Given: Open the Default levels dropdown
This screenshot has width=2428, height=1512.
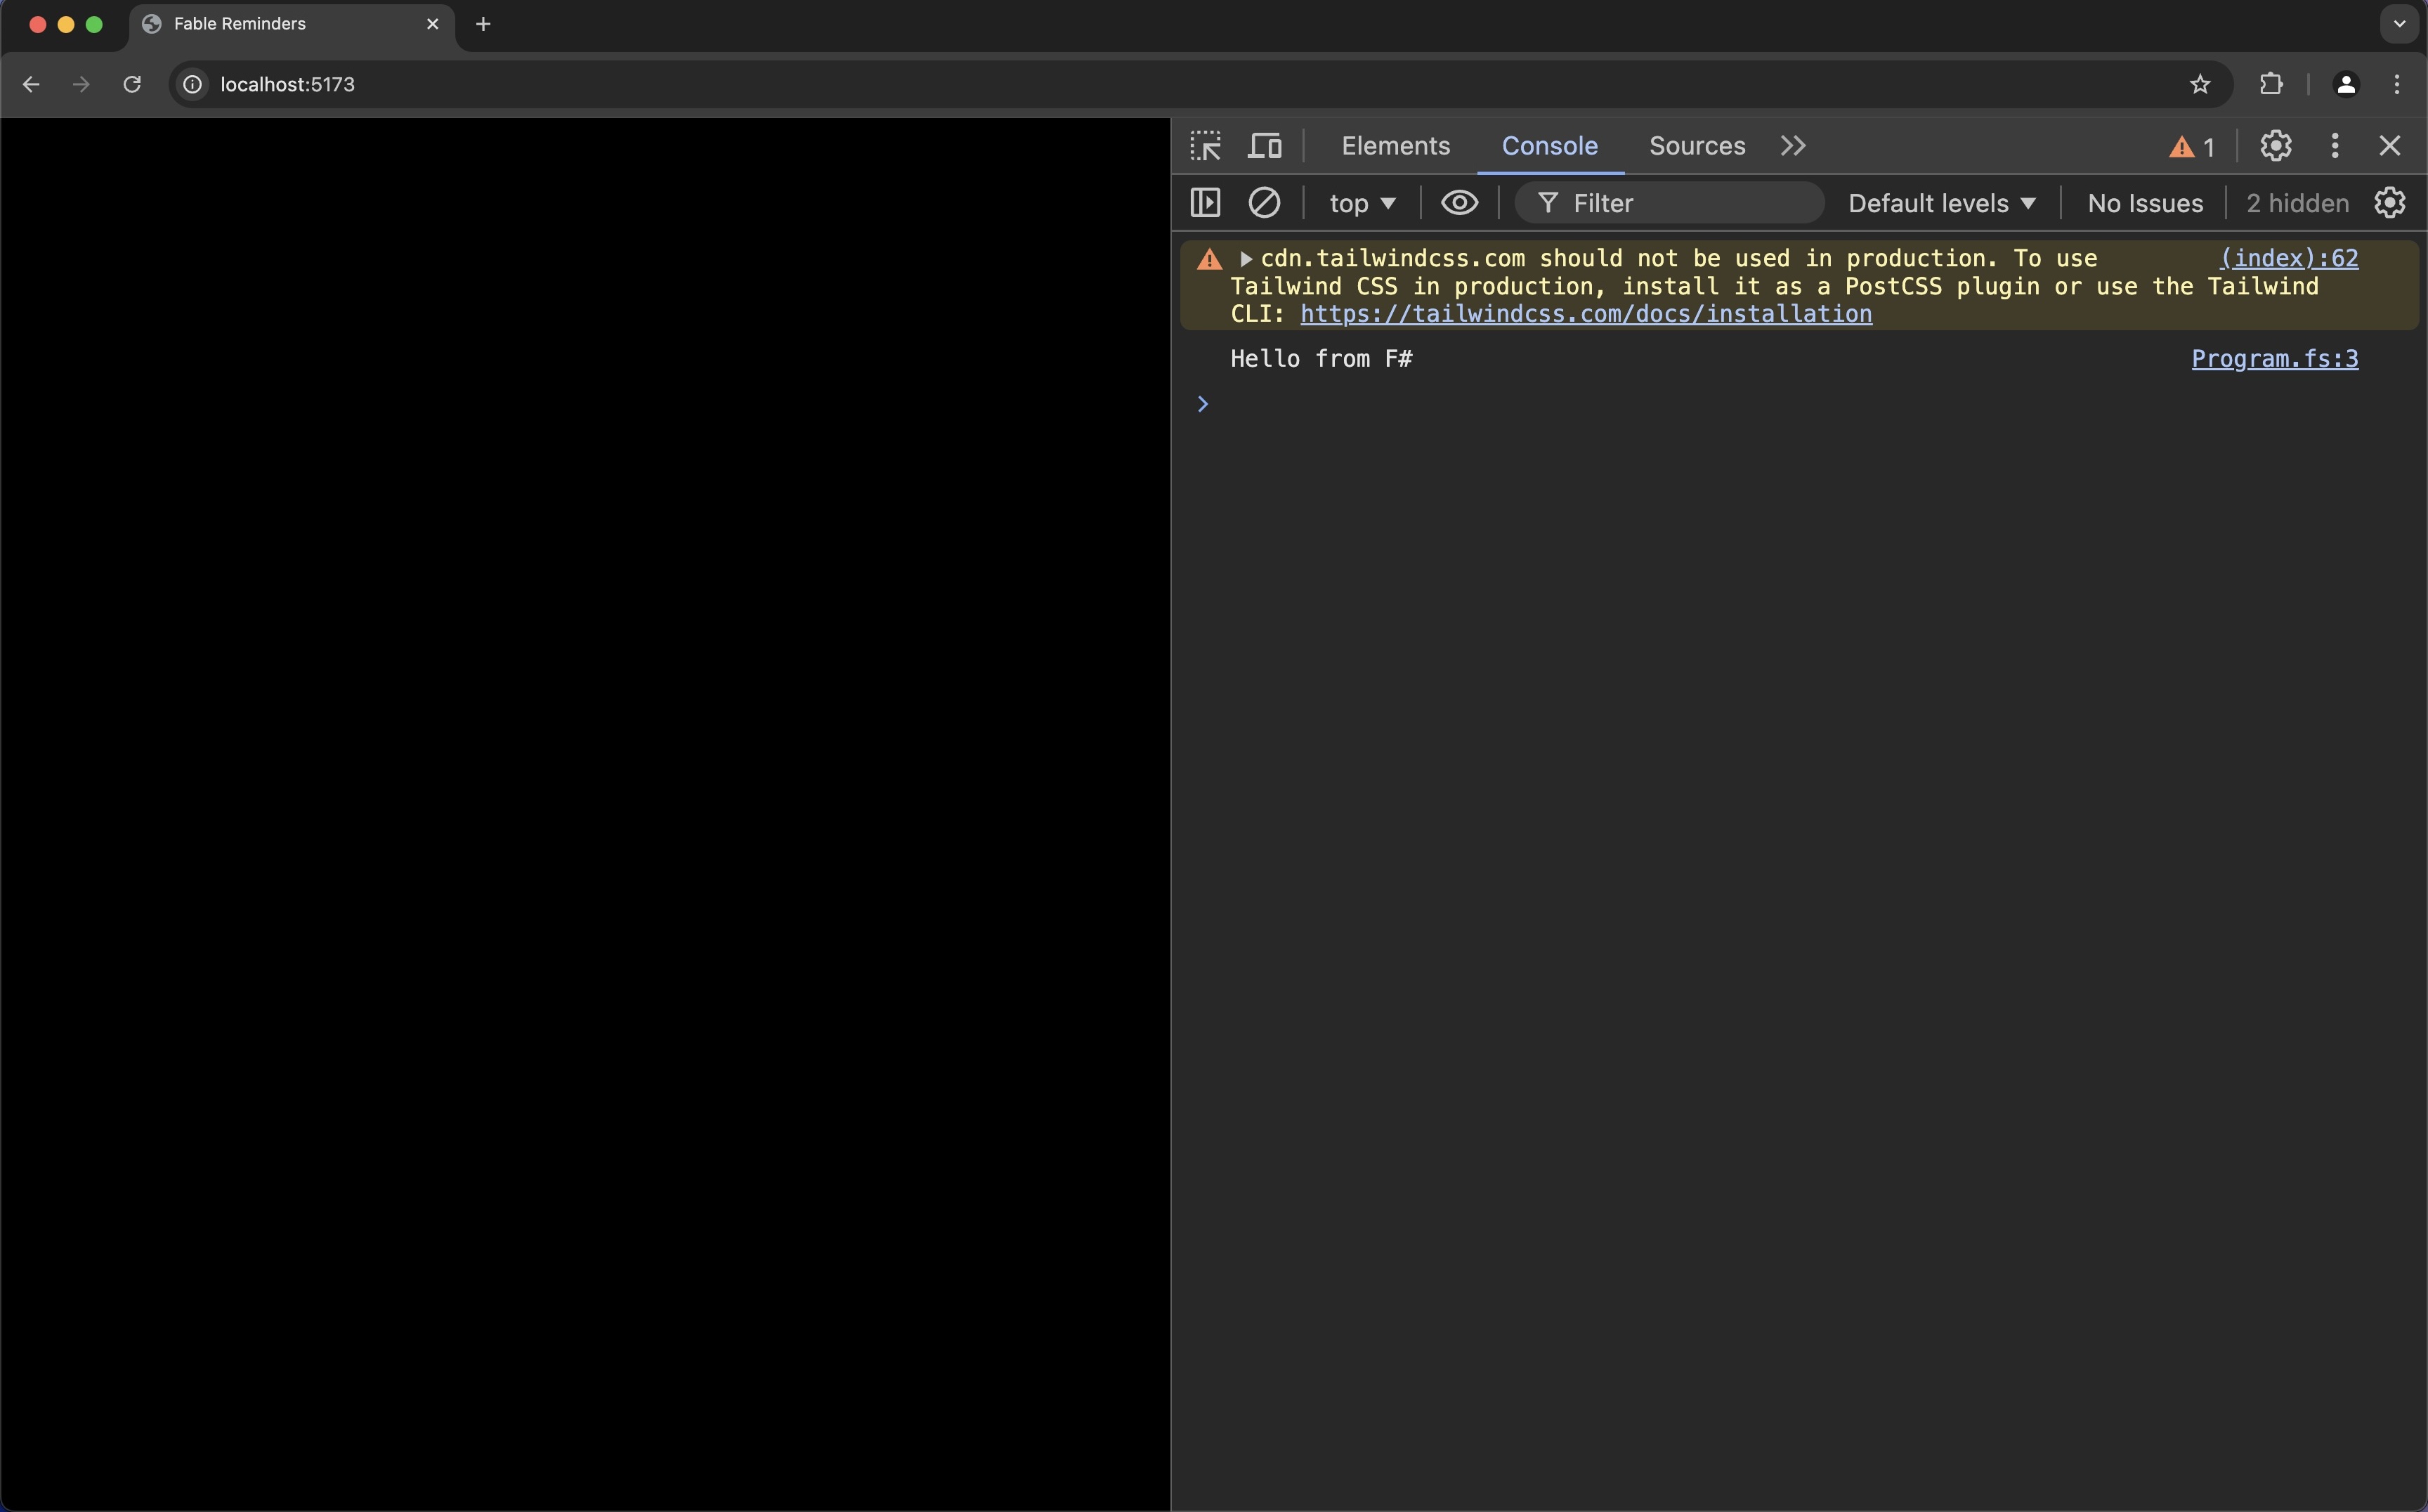Looking at the screenshot, I should click(1941, 204).
